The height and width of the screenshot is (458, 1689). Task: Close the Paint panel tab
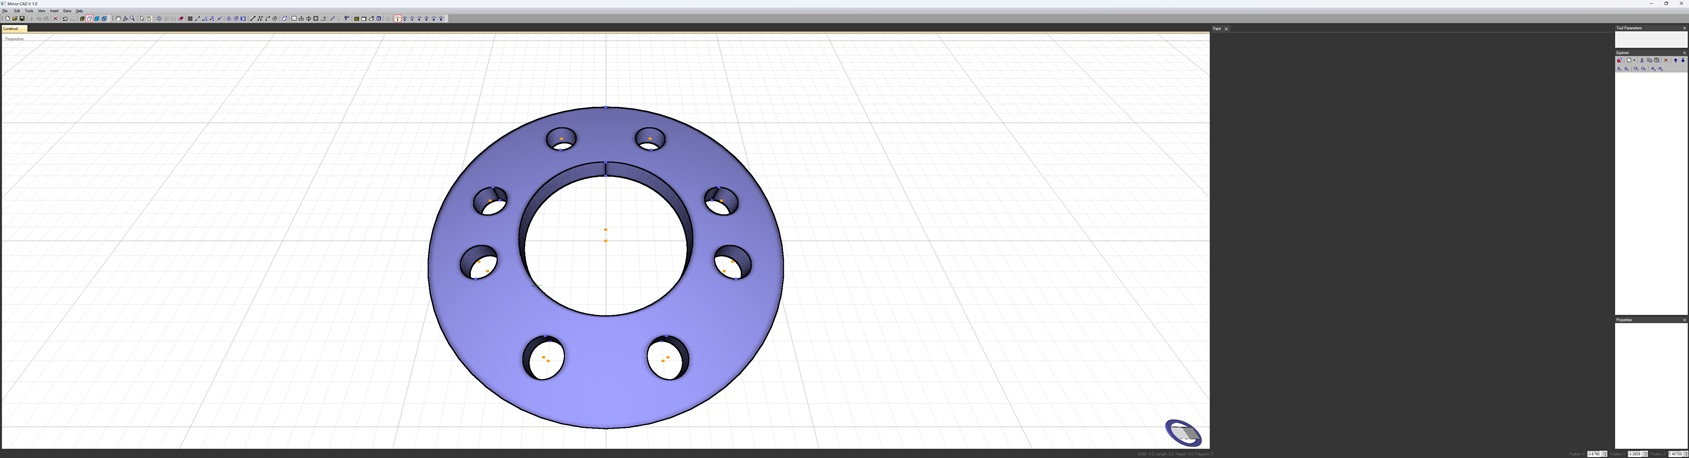(x=1226, y=29)
